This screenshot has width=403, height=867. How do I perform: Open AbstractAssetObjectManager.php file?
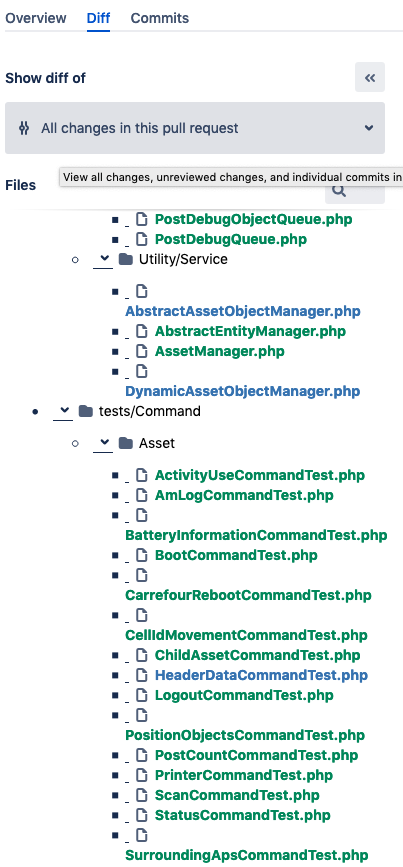243,311
